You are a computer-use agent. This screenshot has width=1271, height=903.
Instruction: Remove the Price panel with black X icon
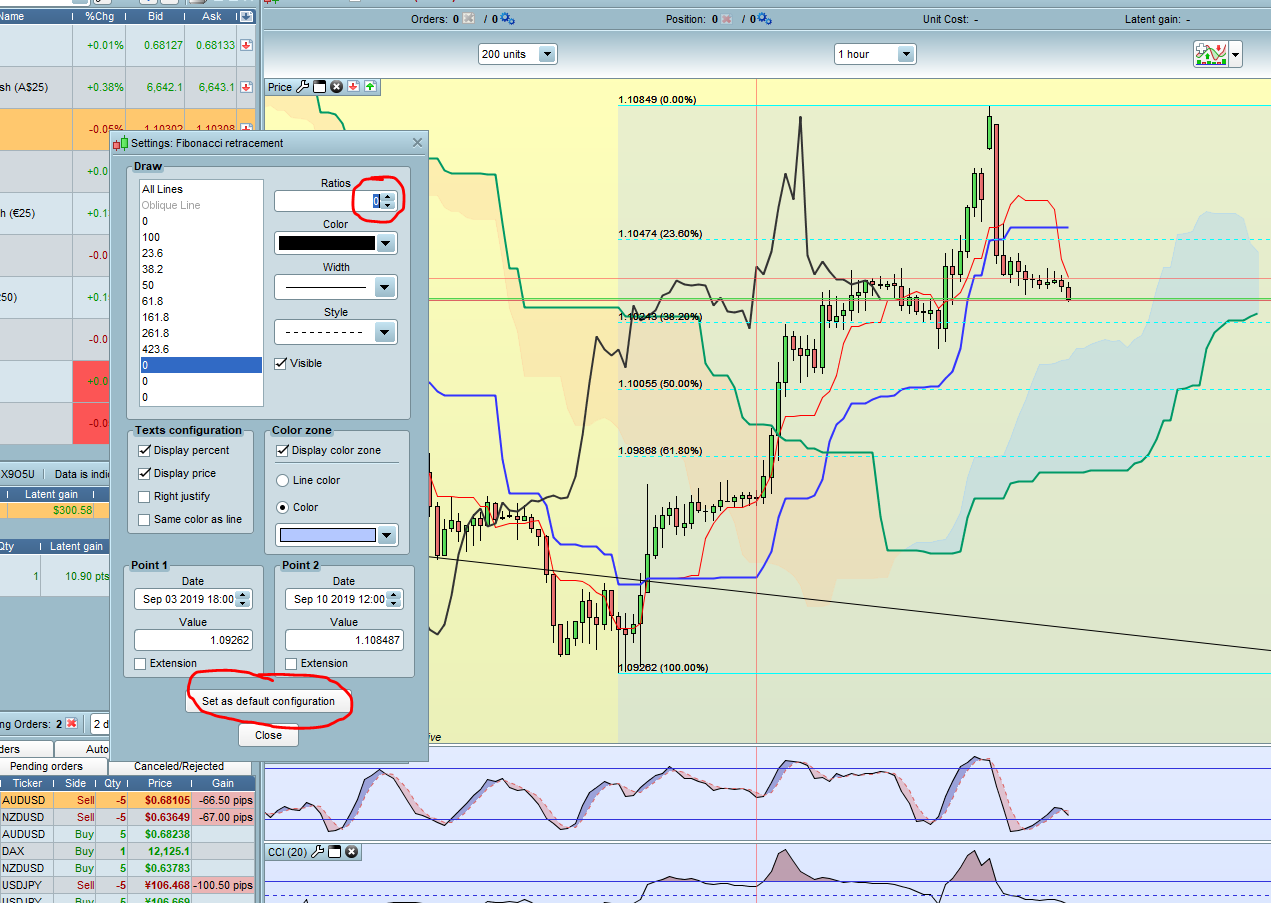pos(337,87)
